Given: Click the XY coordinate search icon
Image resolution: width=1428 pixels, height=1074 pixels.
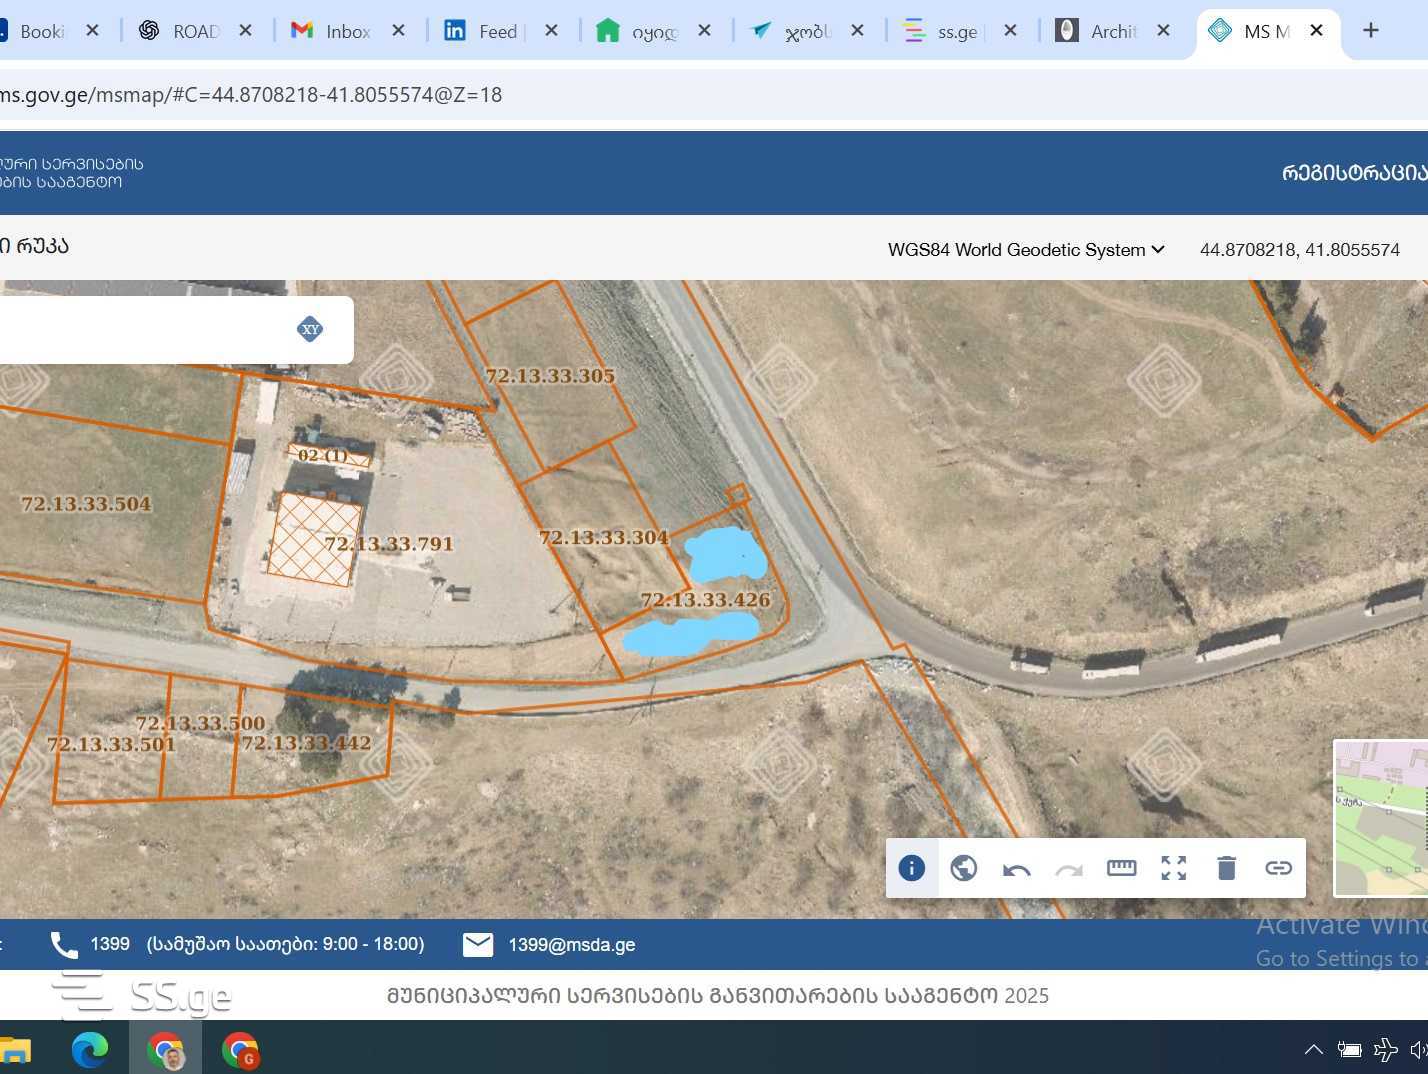Looking at the screenshot, I should click(310, 329).
